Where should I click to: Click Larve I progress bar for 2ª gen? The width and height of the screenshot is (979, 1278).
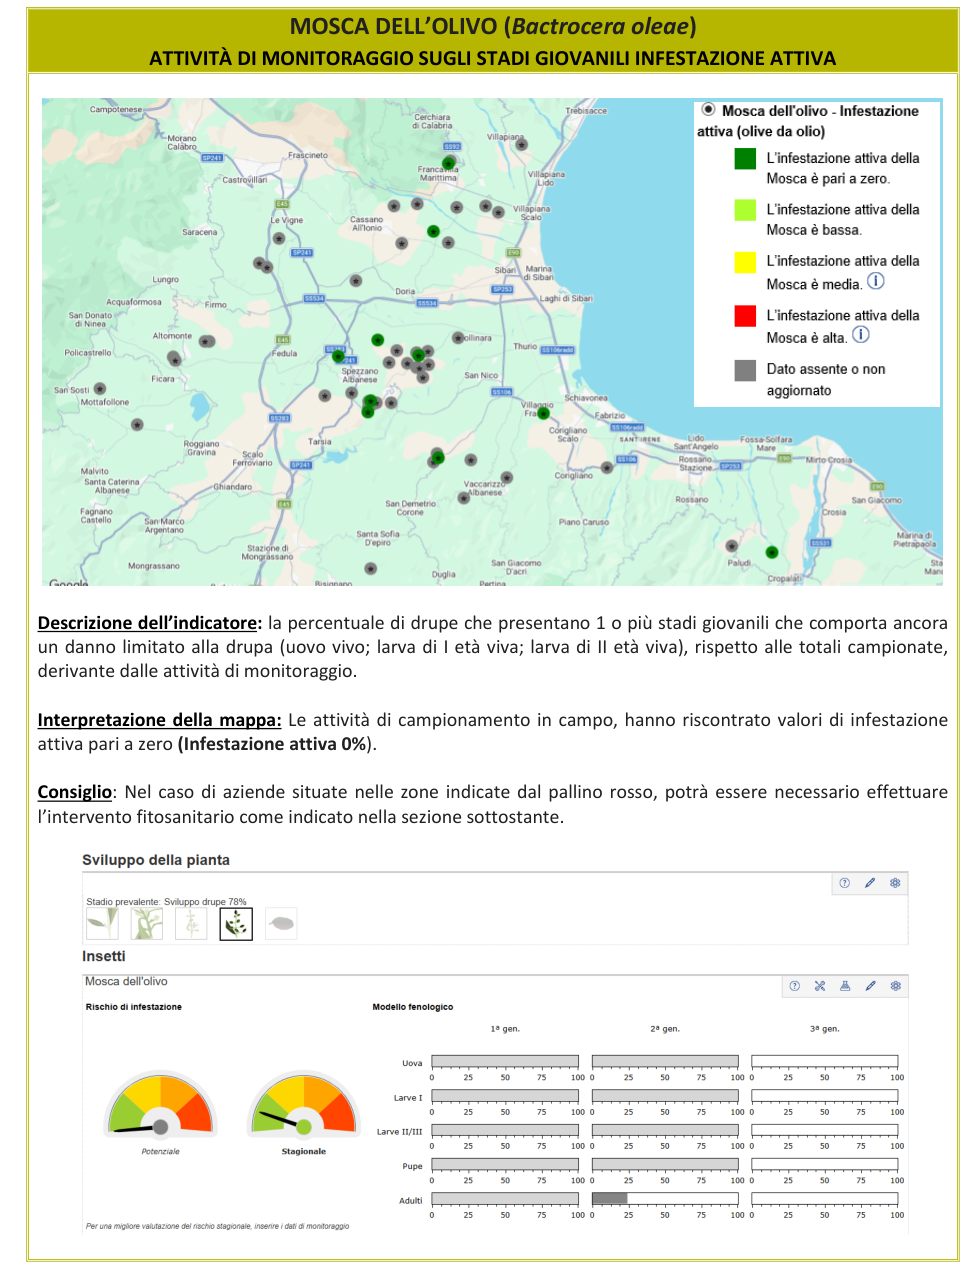pos(665,1096)
